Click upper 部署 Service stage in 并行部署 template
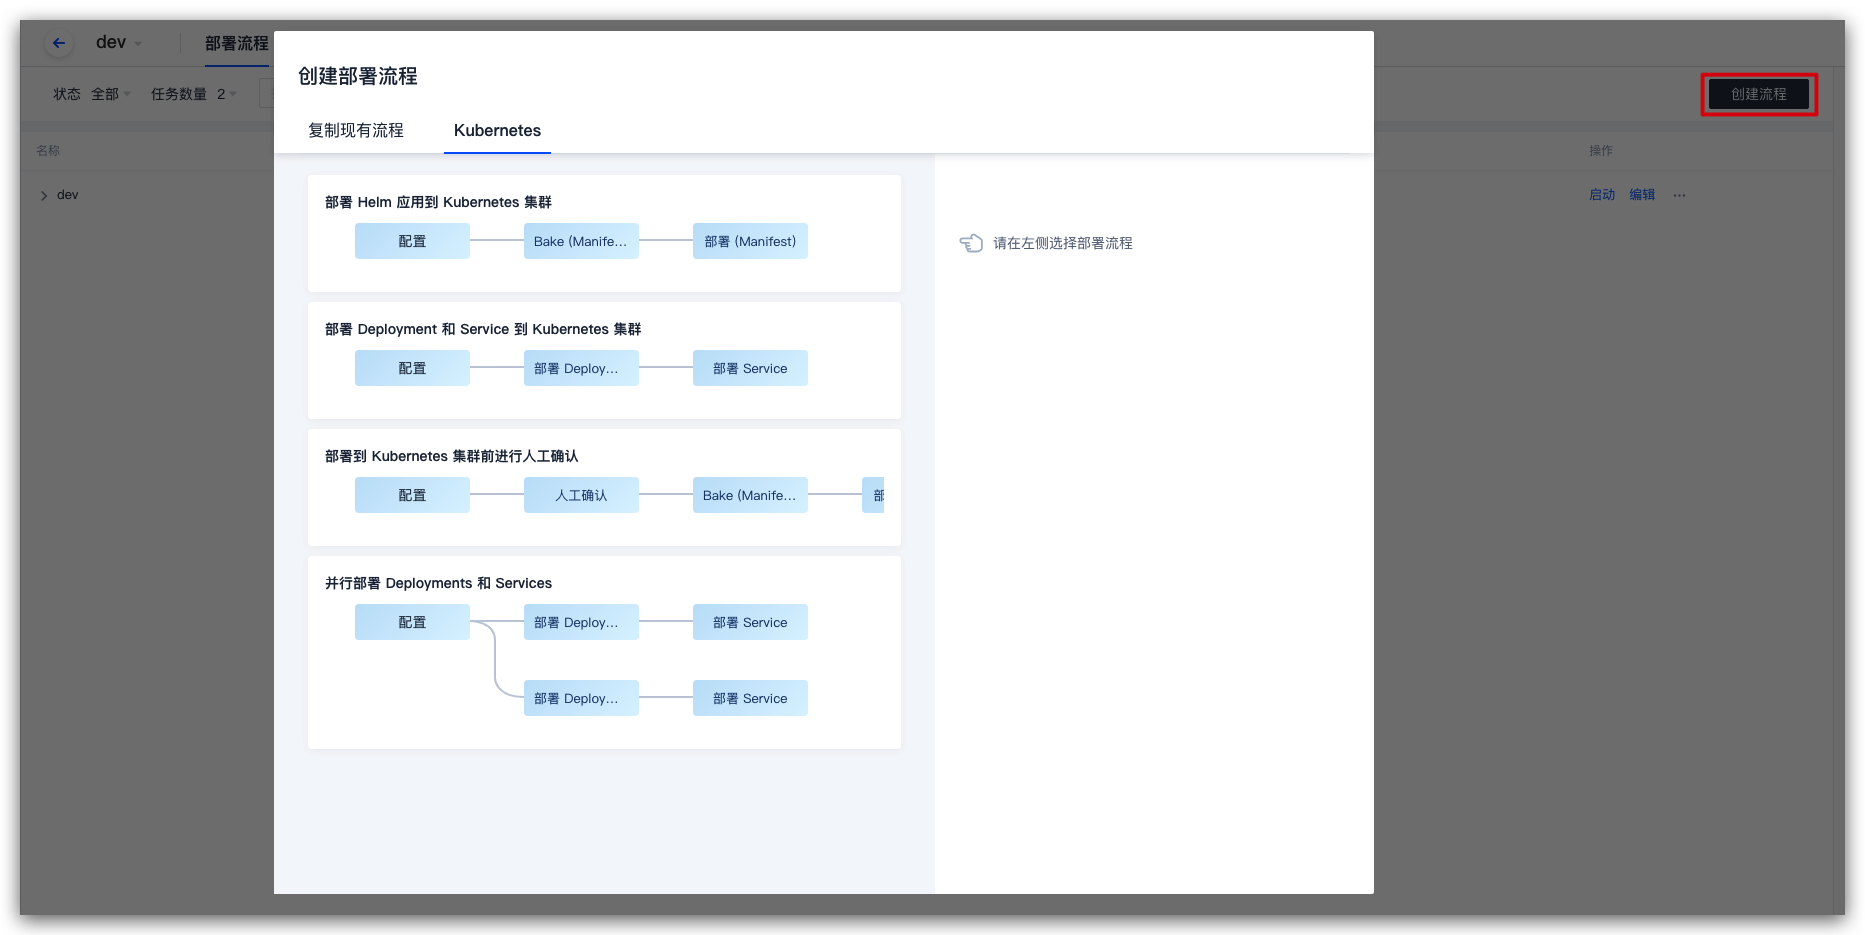The width and height of the screenshot is (1865, 935). (x=750, y=622)
